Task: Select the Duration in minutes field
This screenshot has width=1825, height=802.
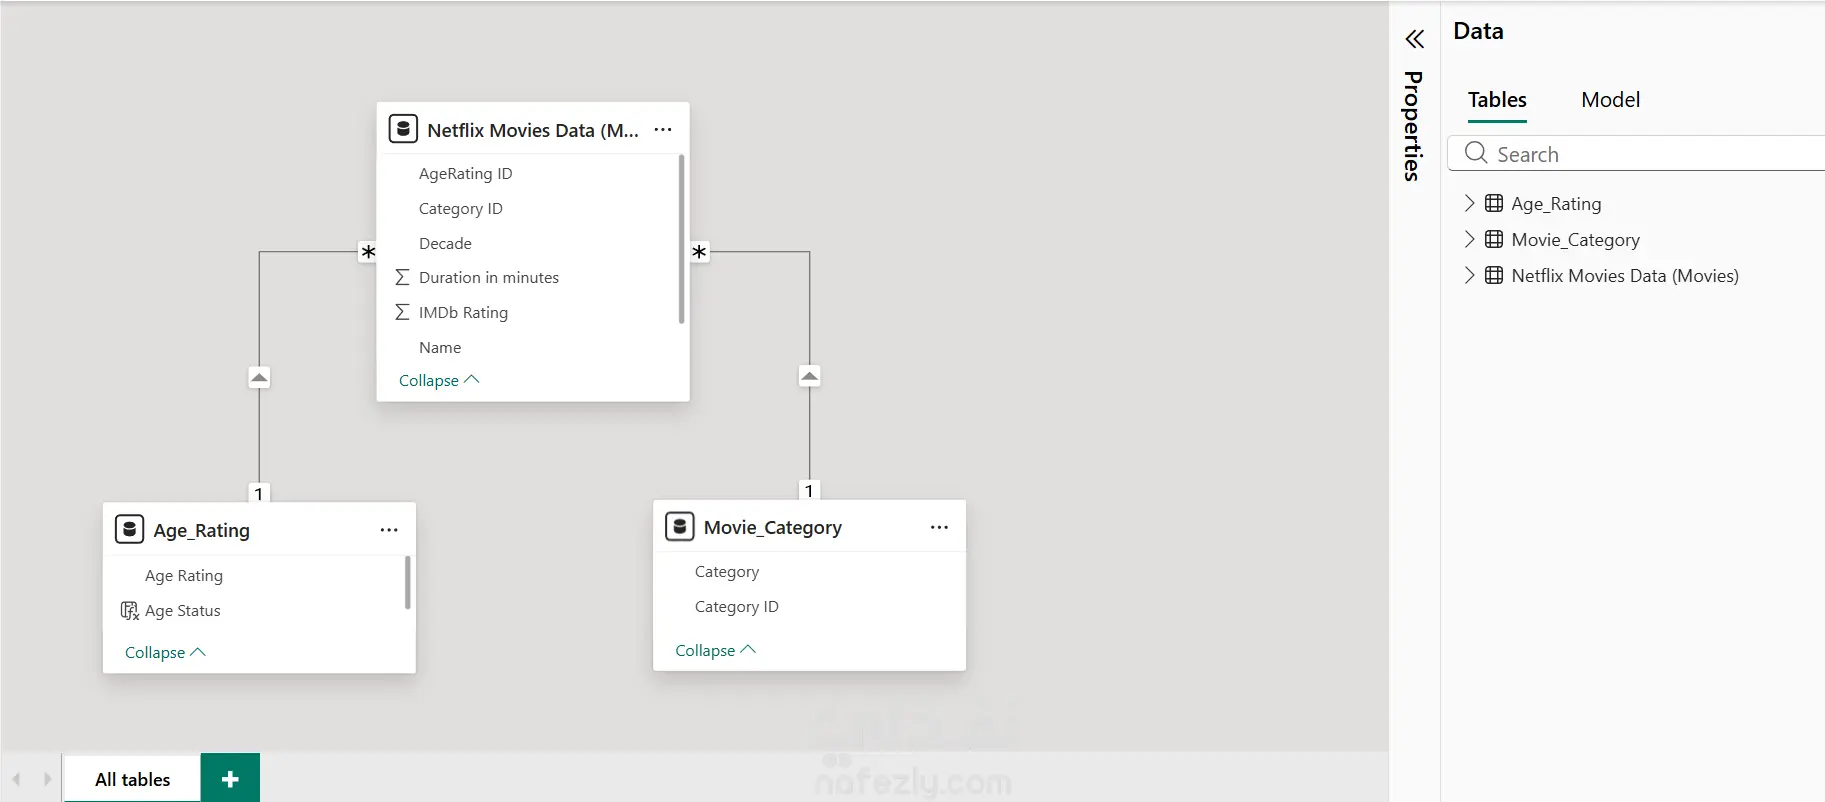Action: [x=489, y=277]
